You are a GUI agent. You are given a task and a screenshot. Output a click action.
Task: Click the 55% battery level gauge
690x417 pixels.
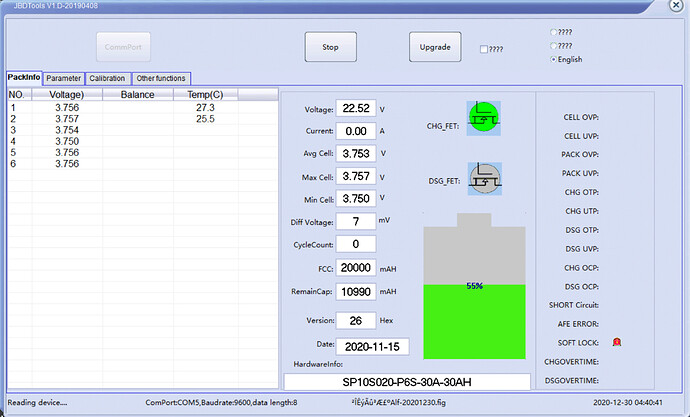coord(474,286)
